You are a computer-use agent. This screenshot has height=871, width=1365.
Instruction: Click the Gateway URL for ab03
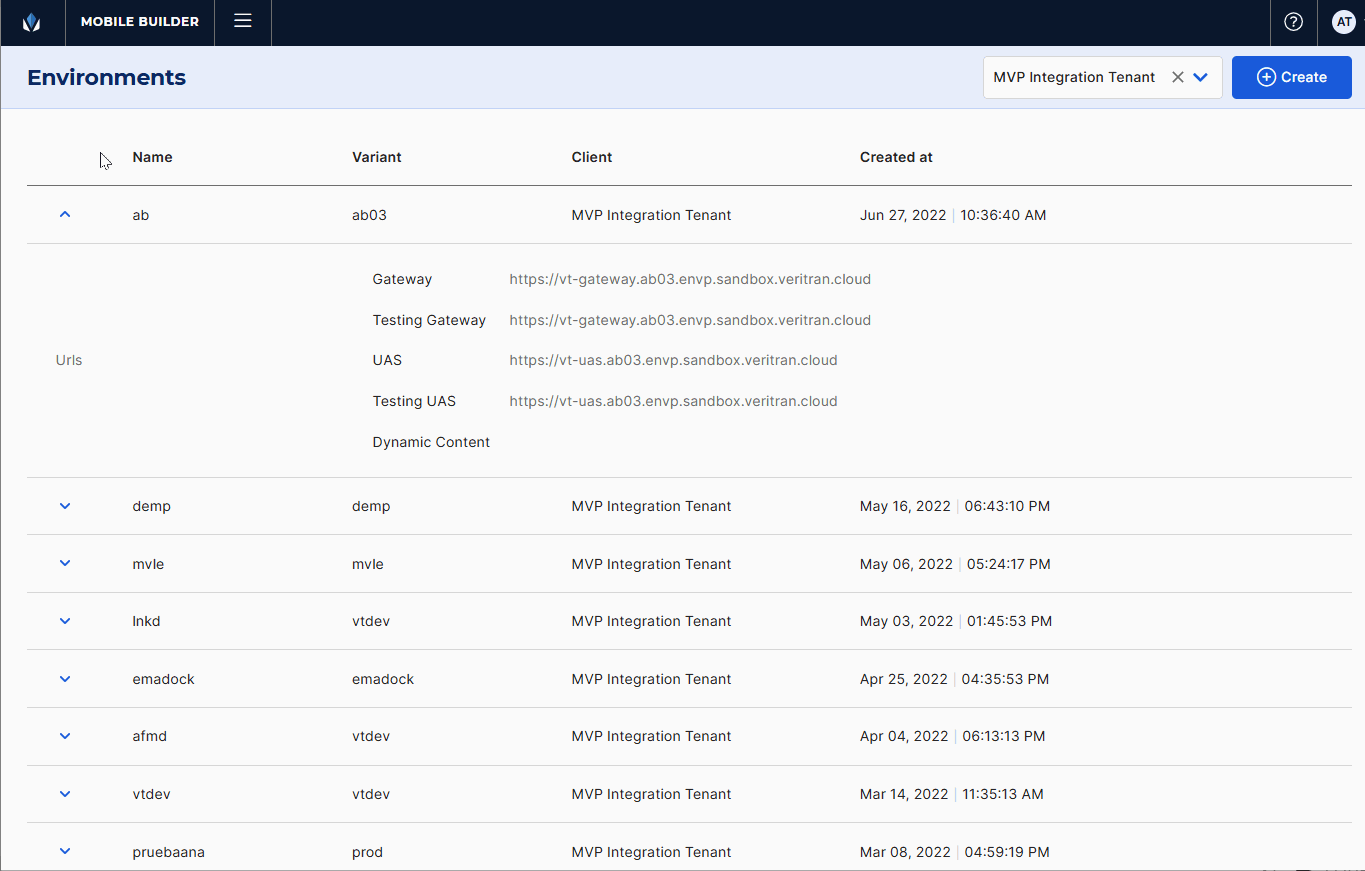[x=689, y=279]
